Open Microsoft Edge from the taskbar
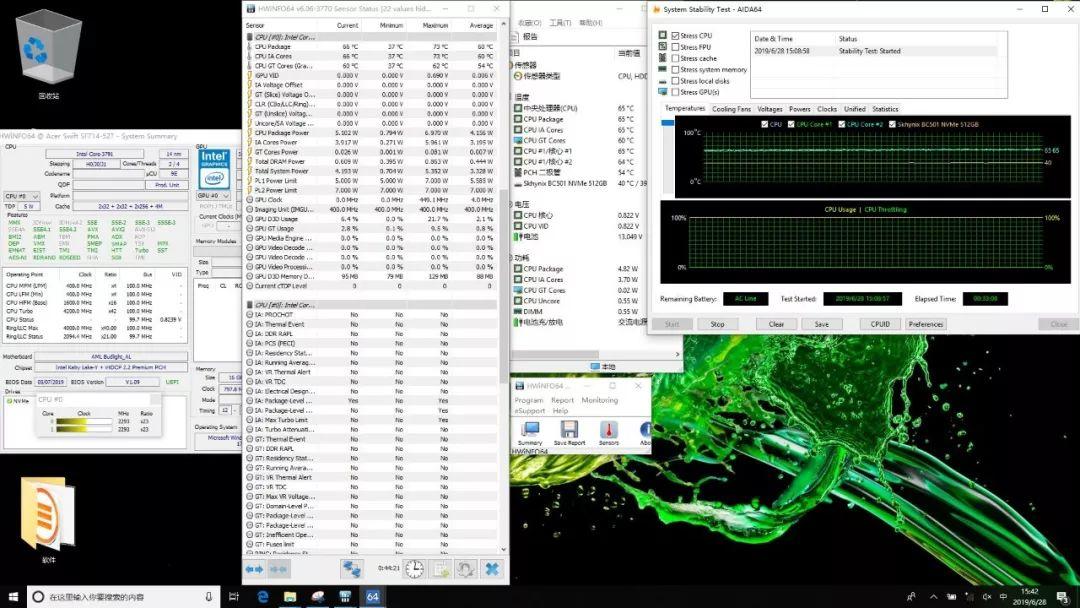Image resolution: width=1080 pixels, height=608 pixels. click(263, 597)
